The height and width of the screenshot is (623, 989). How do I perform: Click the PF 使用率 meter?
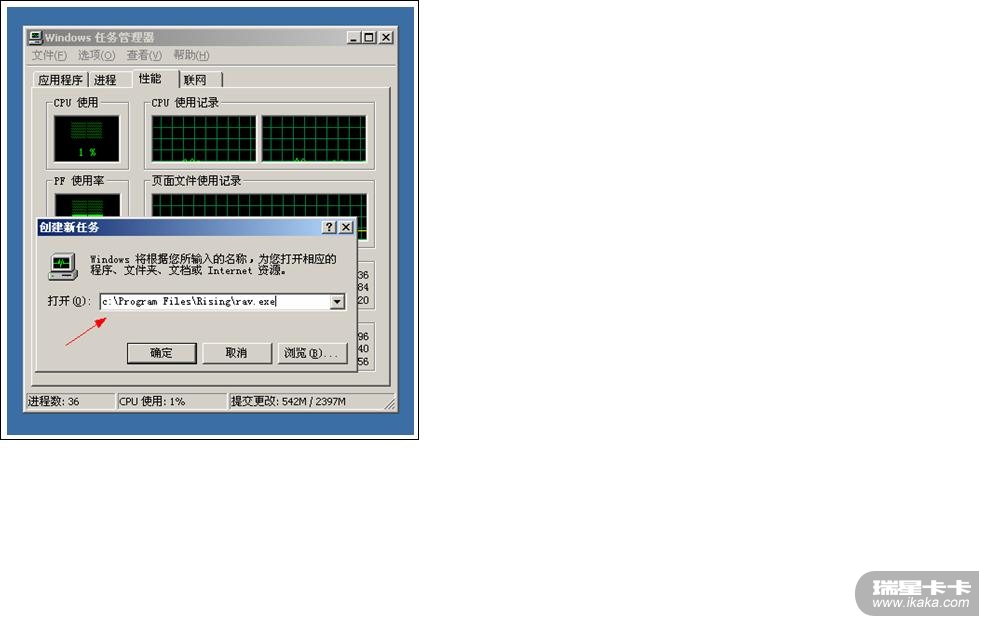[x=87, y=206]
